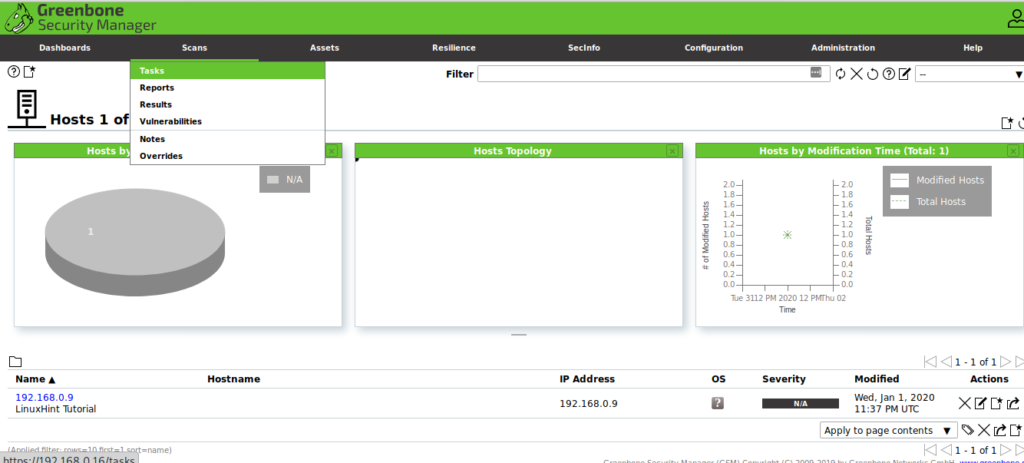Screen dimensions: 1024x463
Task: Open the filter help question-mark icon
Action: pos(888,74)
